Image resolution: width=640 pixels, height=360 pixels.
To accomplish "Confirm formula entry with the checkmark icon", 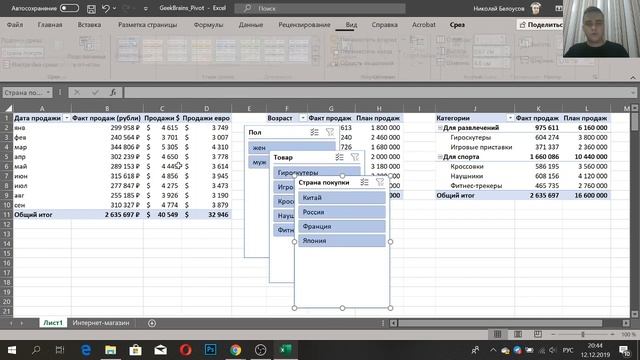I will coord(95,93).
